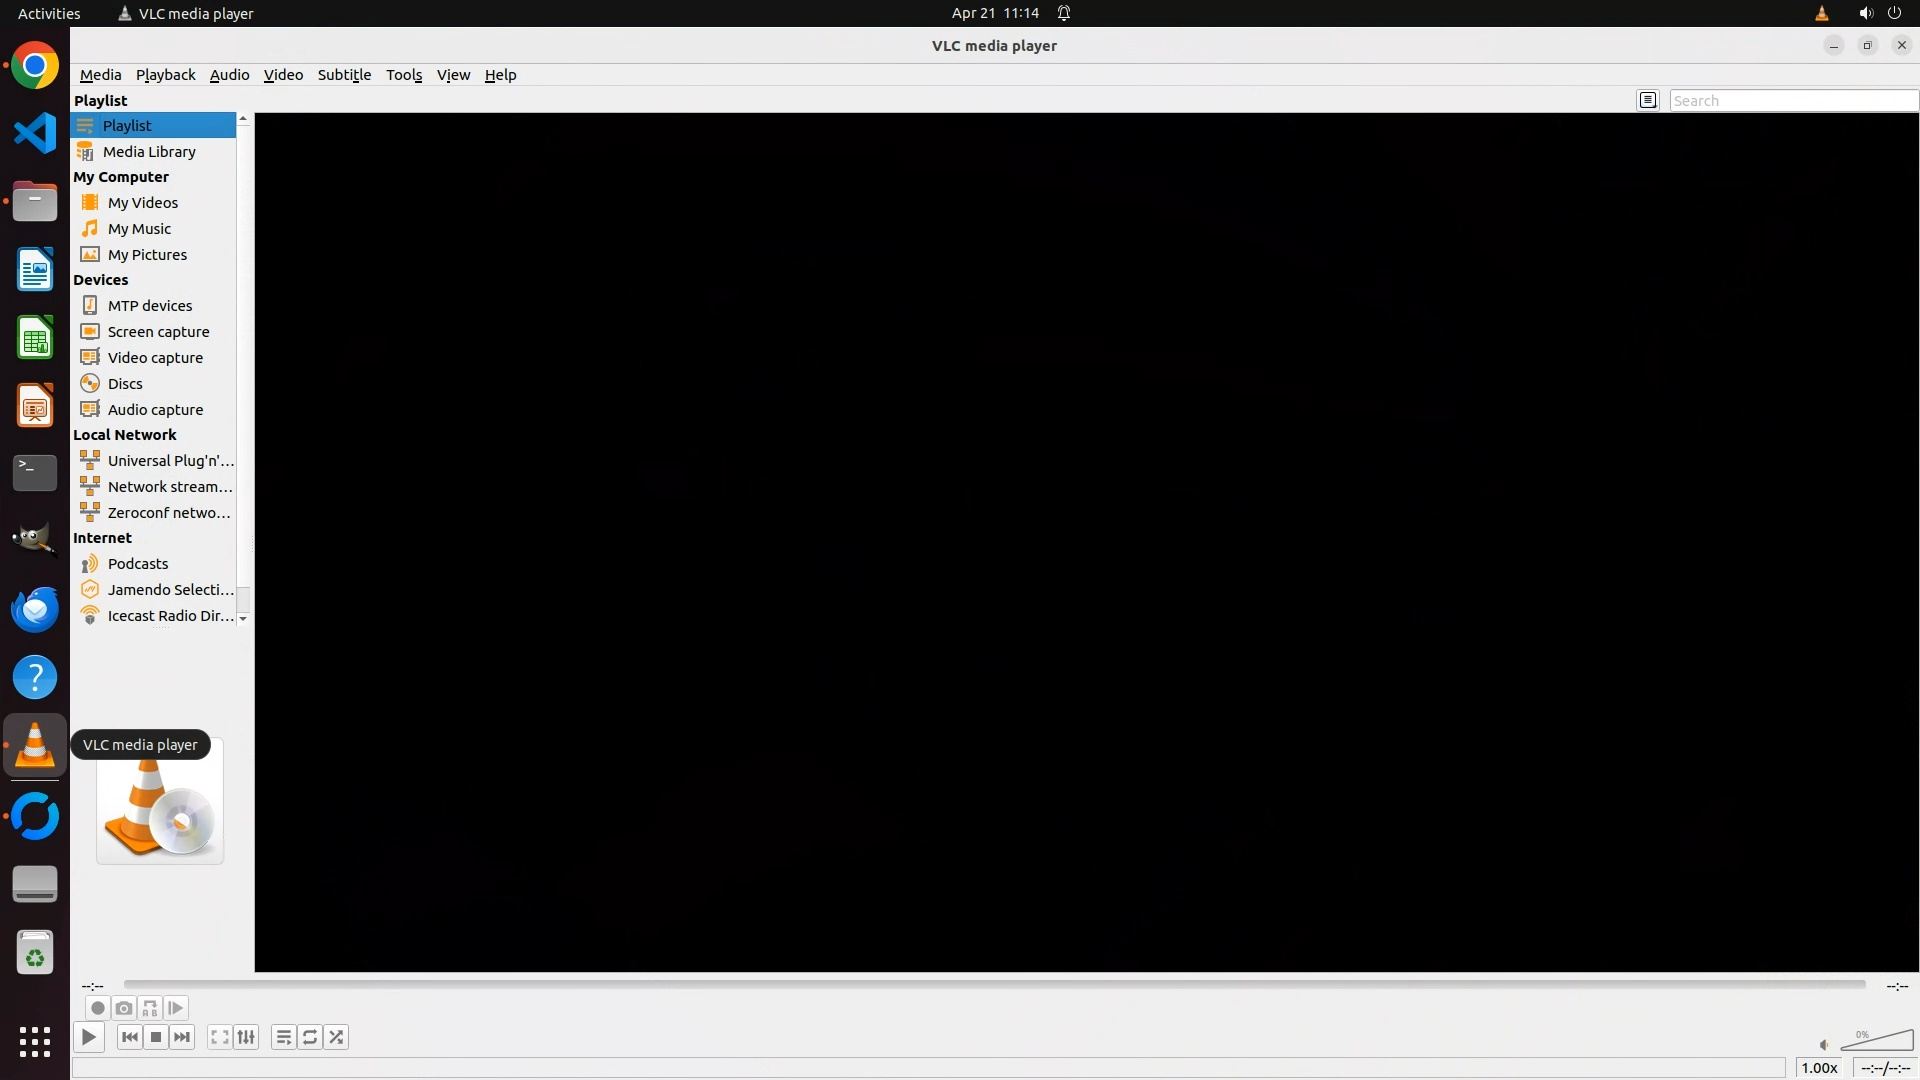Click the playlist Search field
Viewport: 1920px width, 1080px height.
(x=1792, y=101)
